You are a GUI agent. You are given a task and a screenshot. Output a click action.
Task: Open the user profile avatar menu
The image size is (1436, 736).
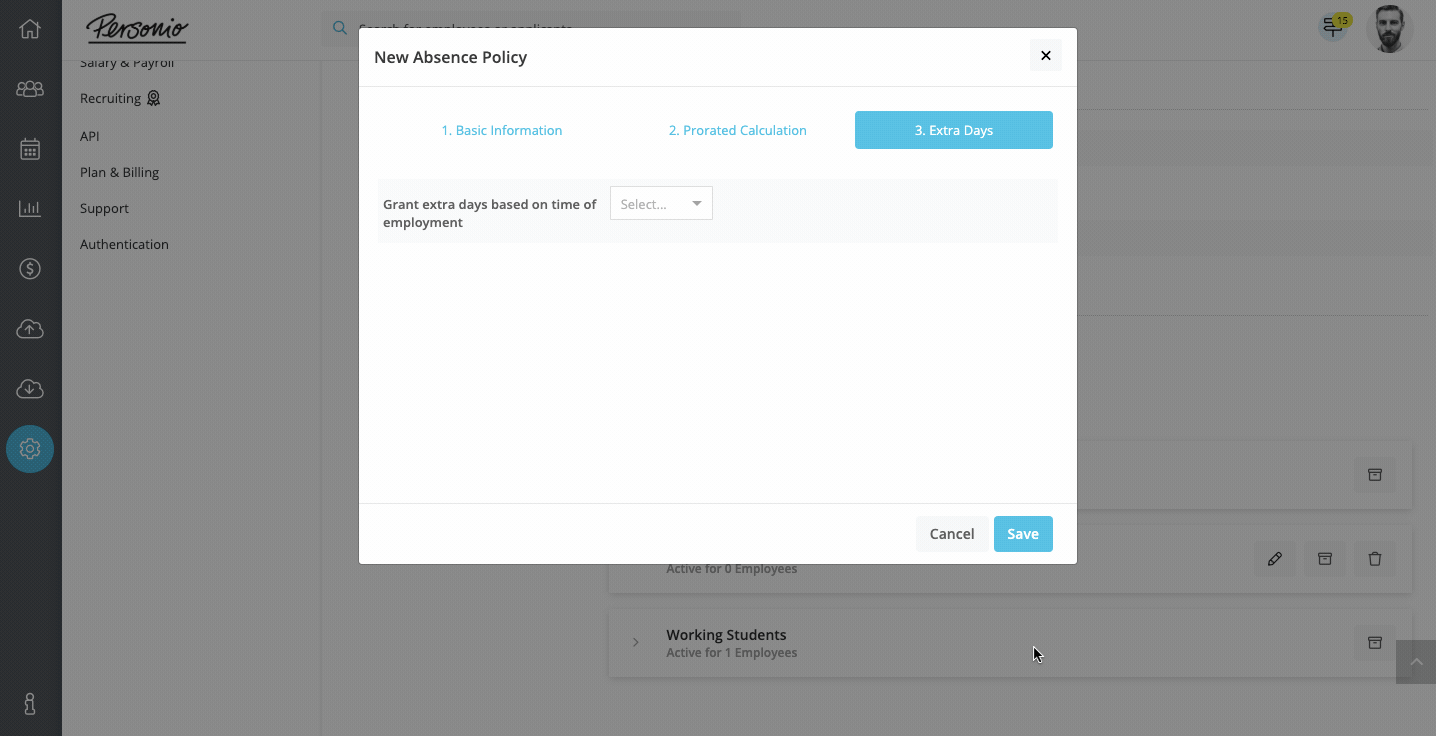click(x=1390, y=29)
